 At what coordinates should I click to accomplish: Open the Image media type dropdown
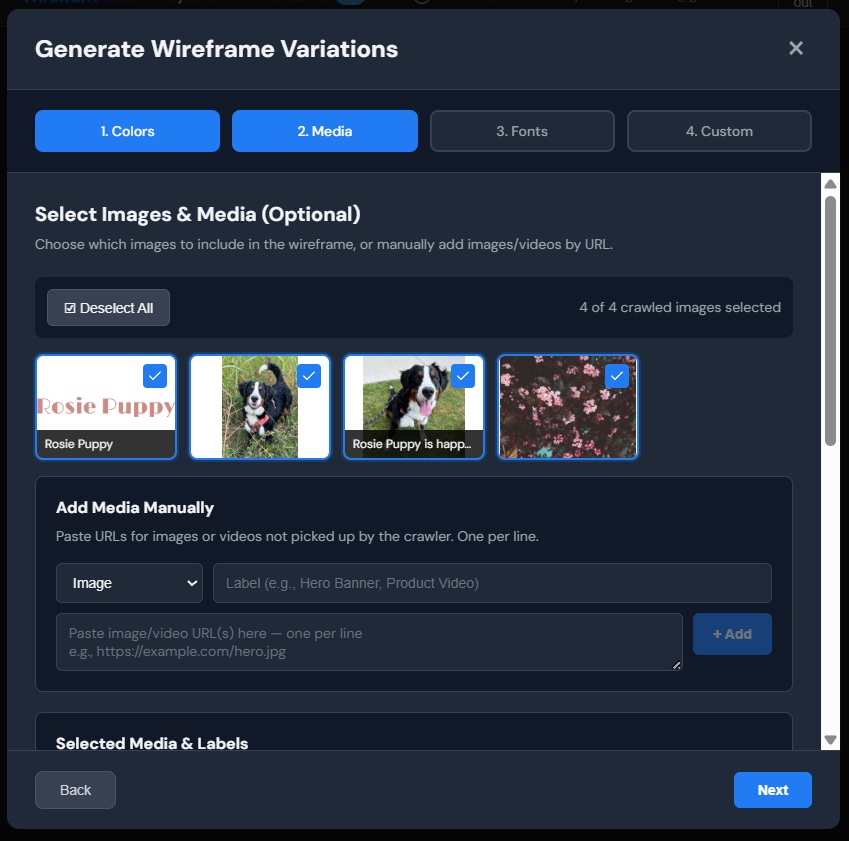point(129,583)
